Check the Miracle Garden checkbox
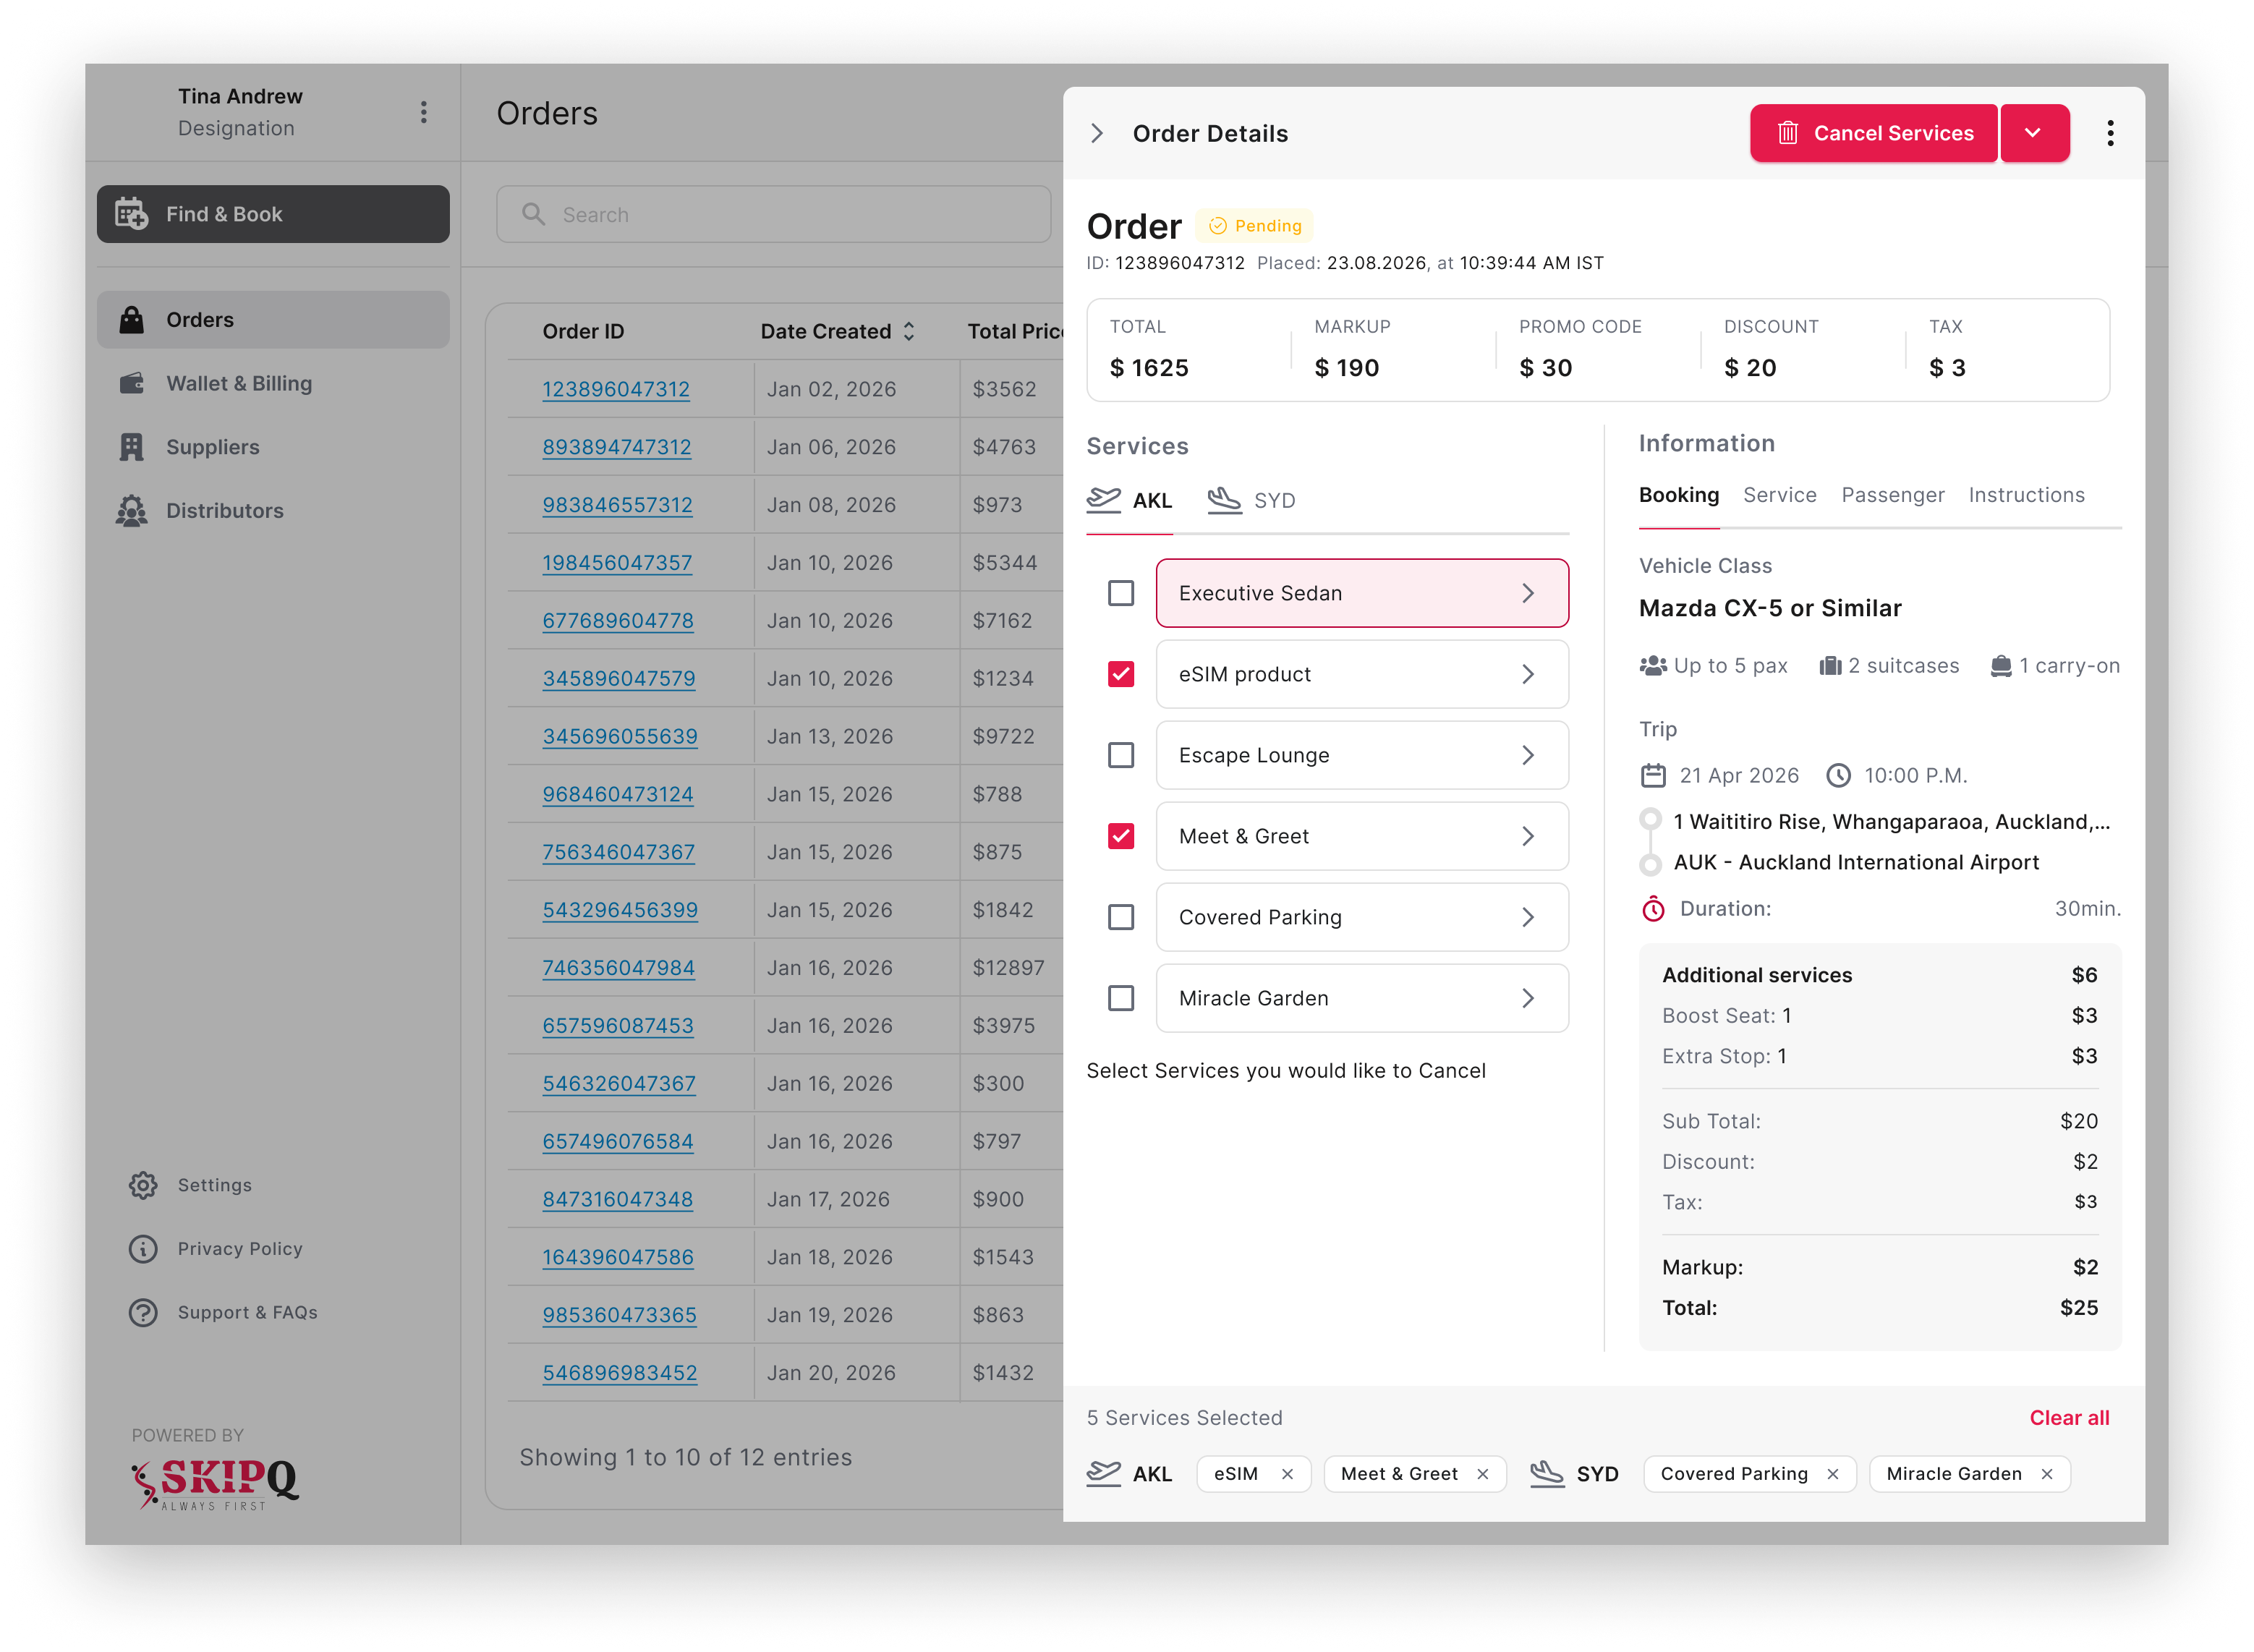This screenshot has width=2254, height=1652. tap(1121, 998)
